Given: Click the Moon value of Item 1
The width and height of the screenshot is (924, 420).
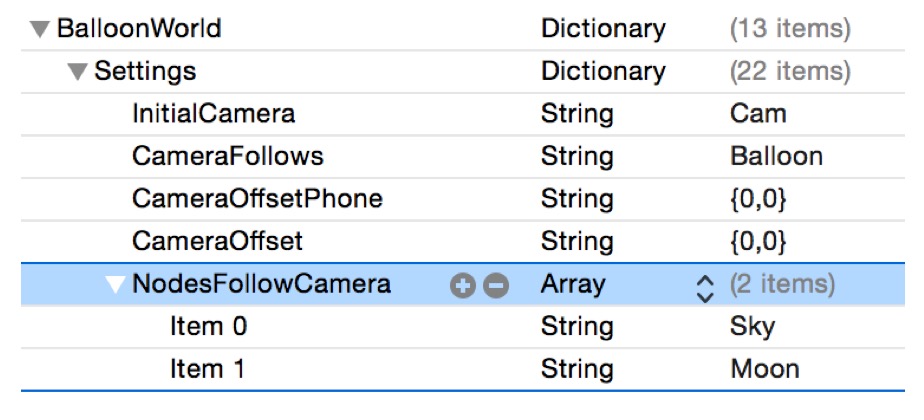Looking at the screenshot, I should pyautogui.click(x=764, y=370).
